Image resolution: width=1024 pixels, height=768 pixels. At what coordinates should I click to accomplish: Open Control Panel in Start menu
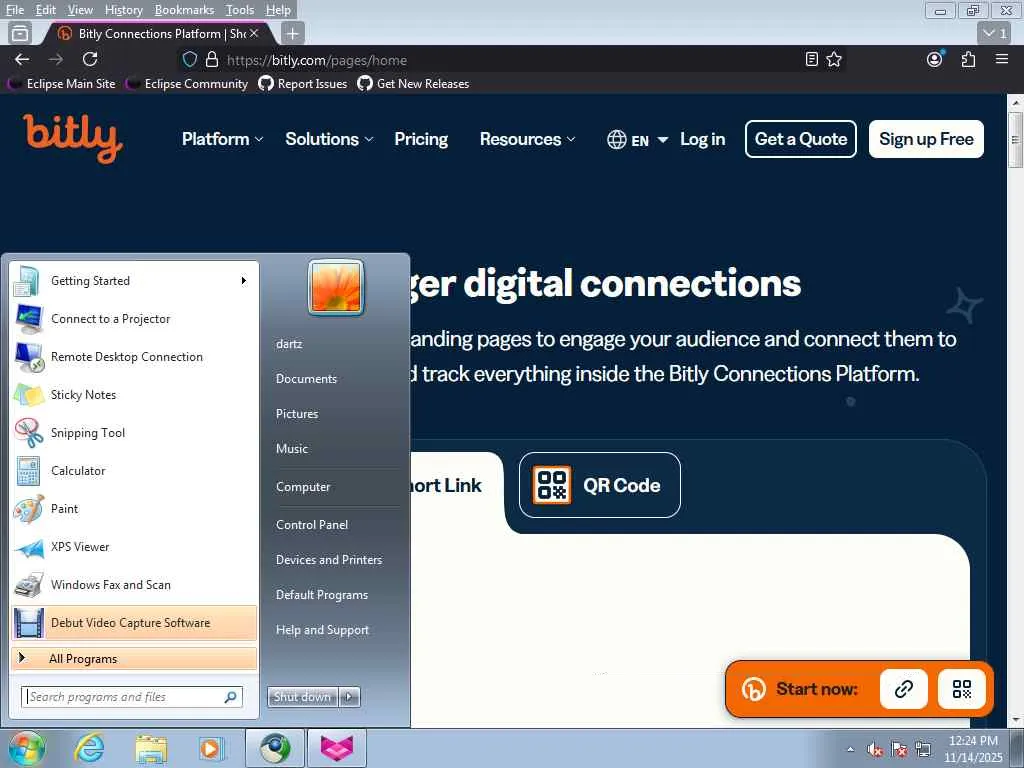tap(312, 524)
